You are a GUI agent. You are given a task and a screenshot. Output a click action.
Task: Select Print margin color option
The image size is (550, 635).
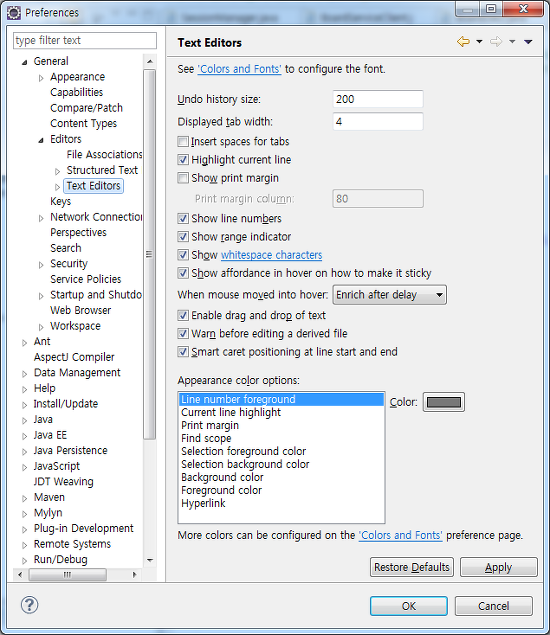[281, 425]
